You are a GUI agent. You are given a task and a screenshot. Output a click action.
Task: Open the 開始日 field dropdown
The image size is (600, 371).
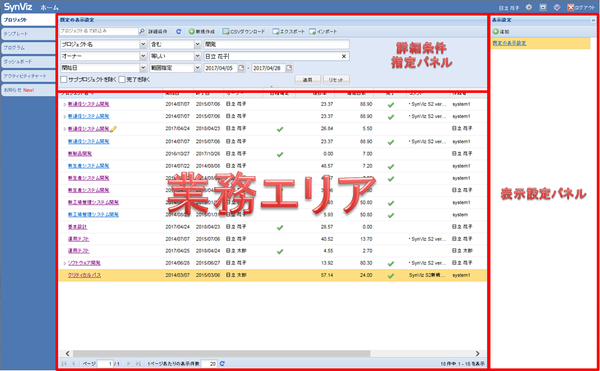click(143, 68)
